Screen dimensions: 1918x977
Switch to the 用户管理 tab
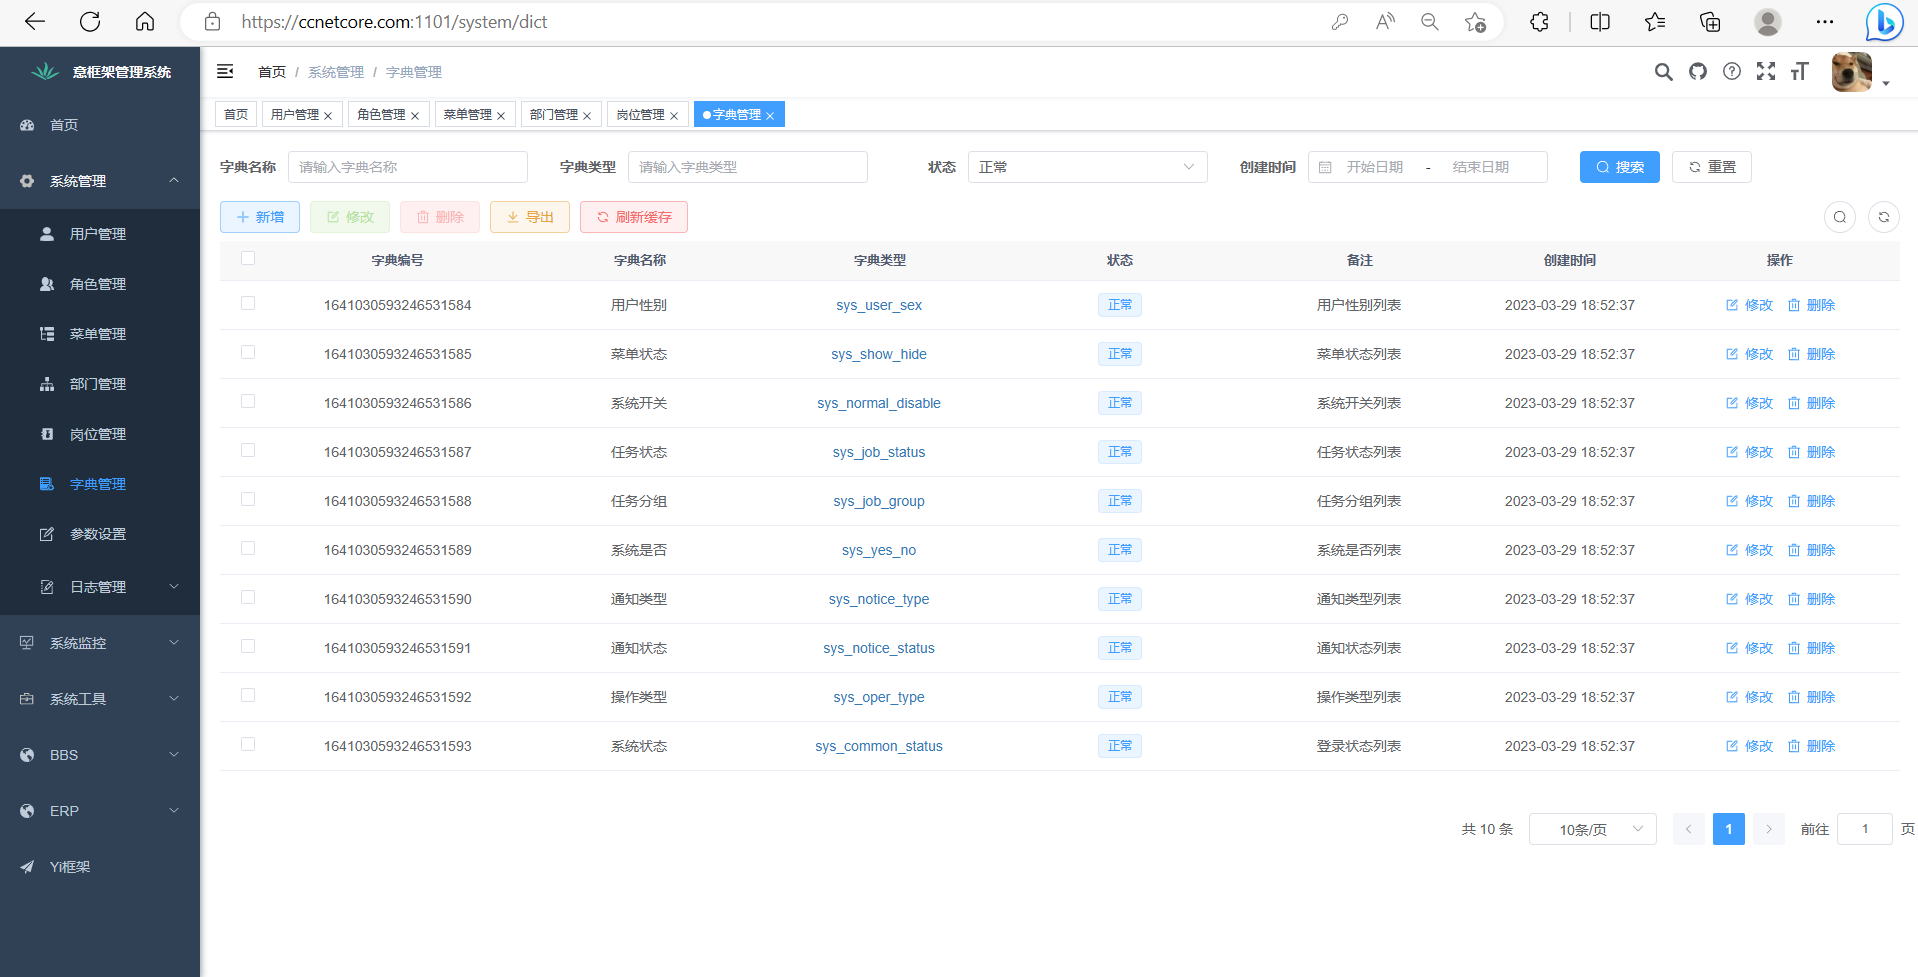(295, 114)
